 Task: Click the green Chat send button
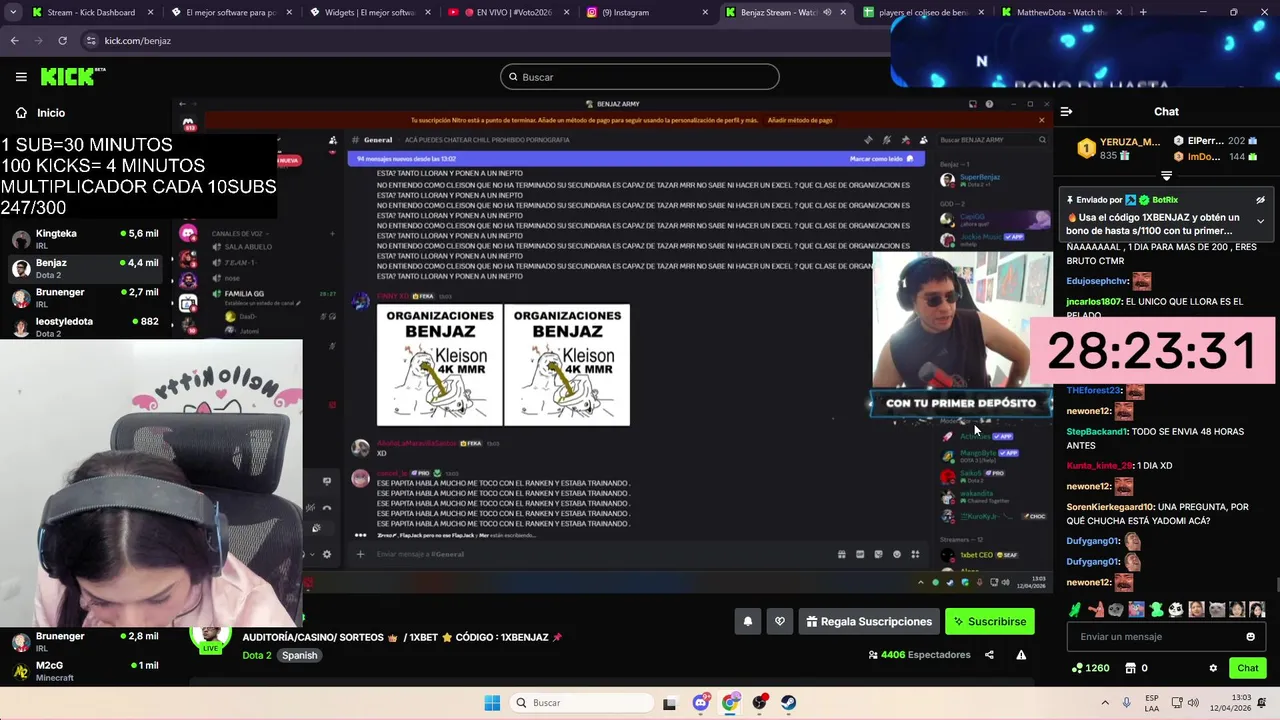tap(1247, 668)
